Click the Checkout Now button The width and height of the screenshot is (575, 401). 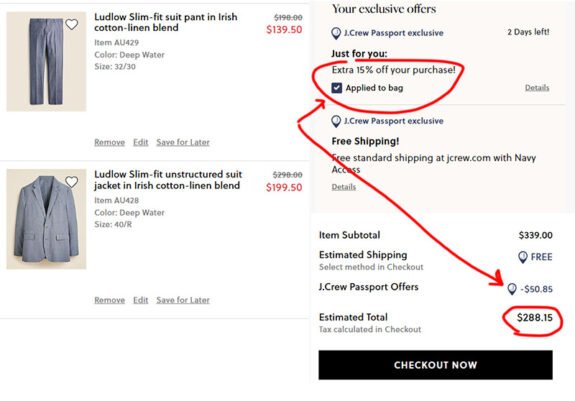[435, 365]
